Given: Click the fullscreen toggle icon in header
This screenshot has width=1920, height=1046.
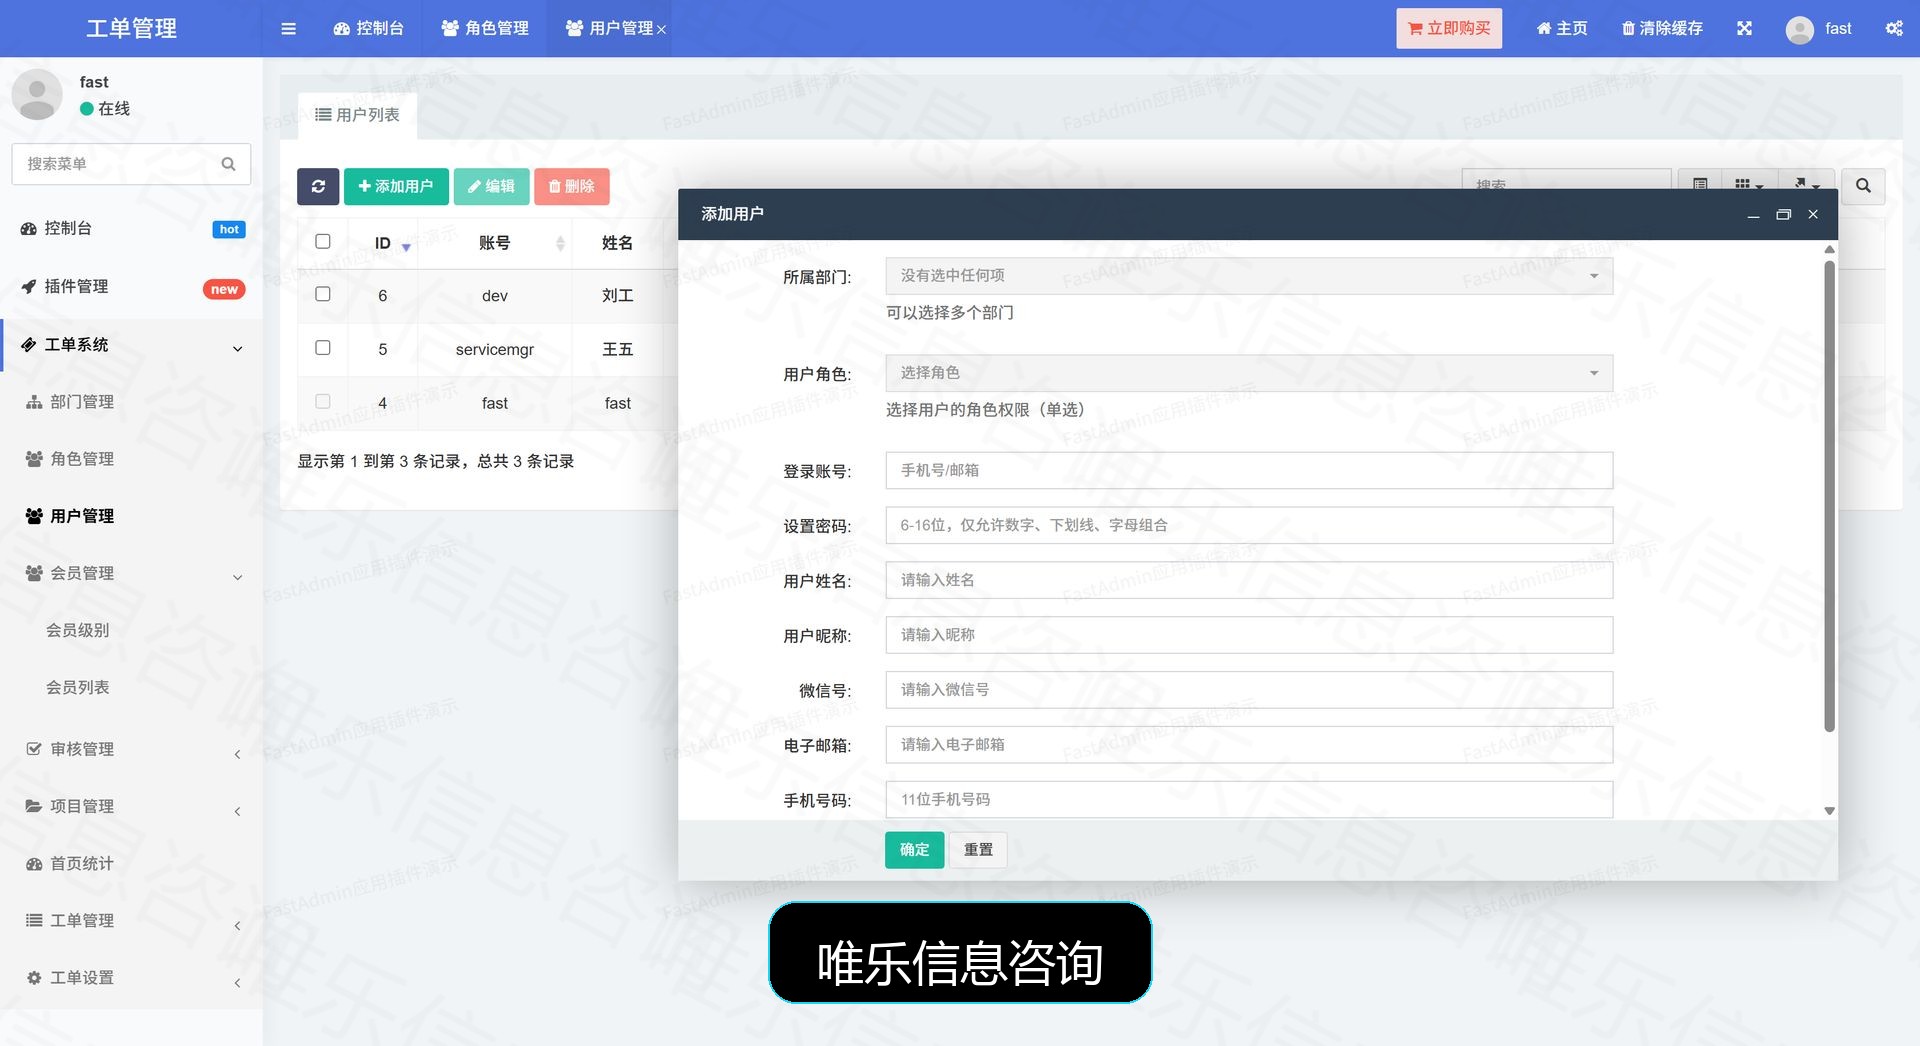Looking at the screenshot, I should pyautogui.click(x=1744, y=28).
